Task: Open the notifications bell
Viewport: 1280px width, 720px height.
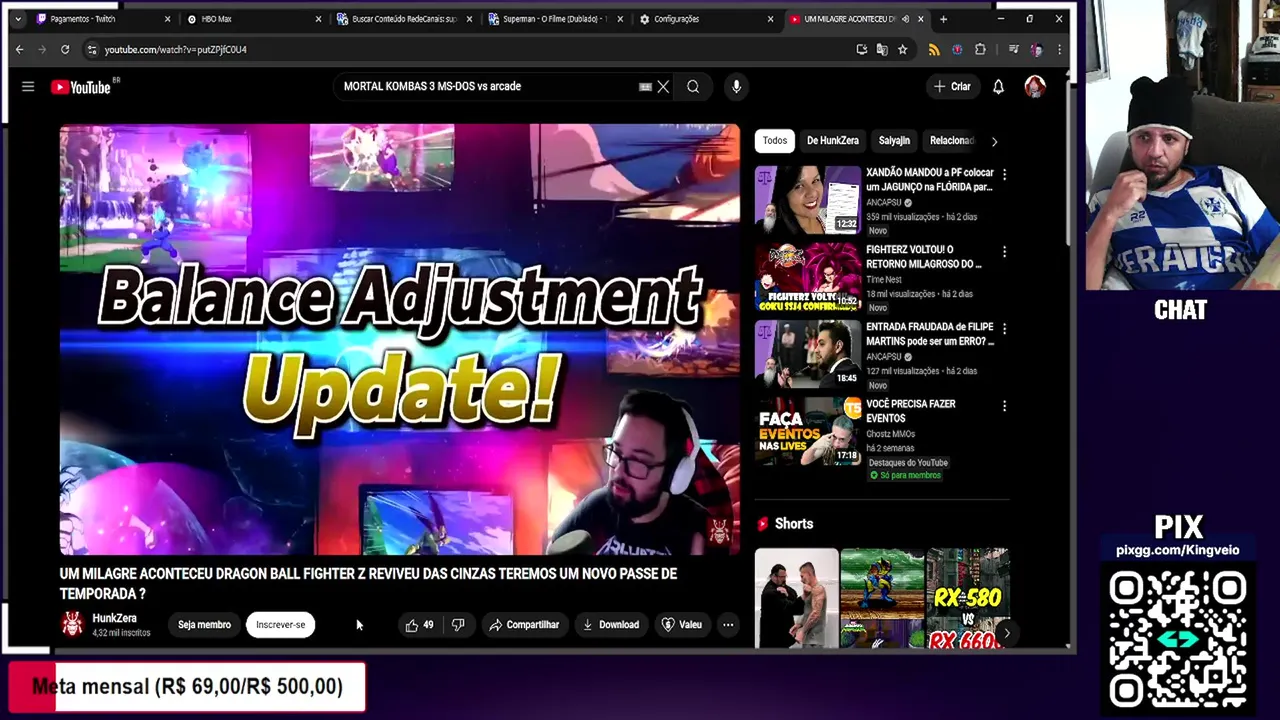Action: tap(998, 87)
